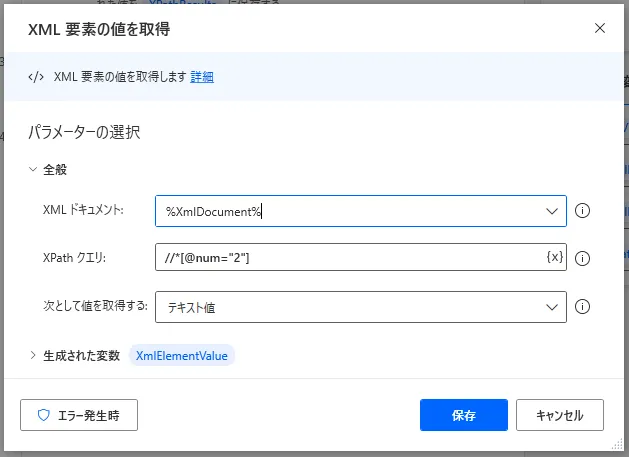
Task: Expand the 生成された変数 section
Action: [33, 355]
